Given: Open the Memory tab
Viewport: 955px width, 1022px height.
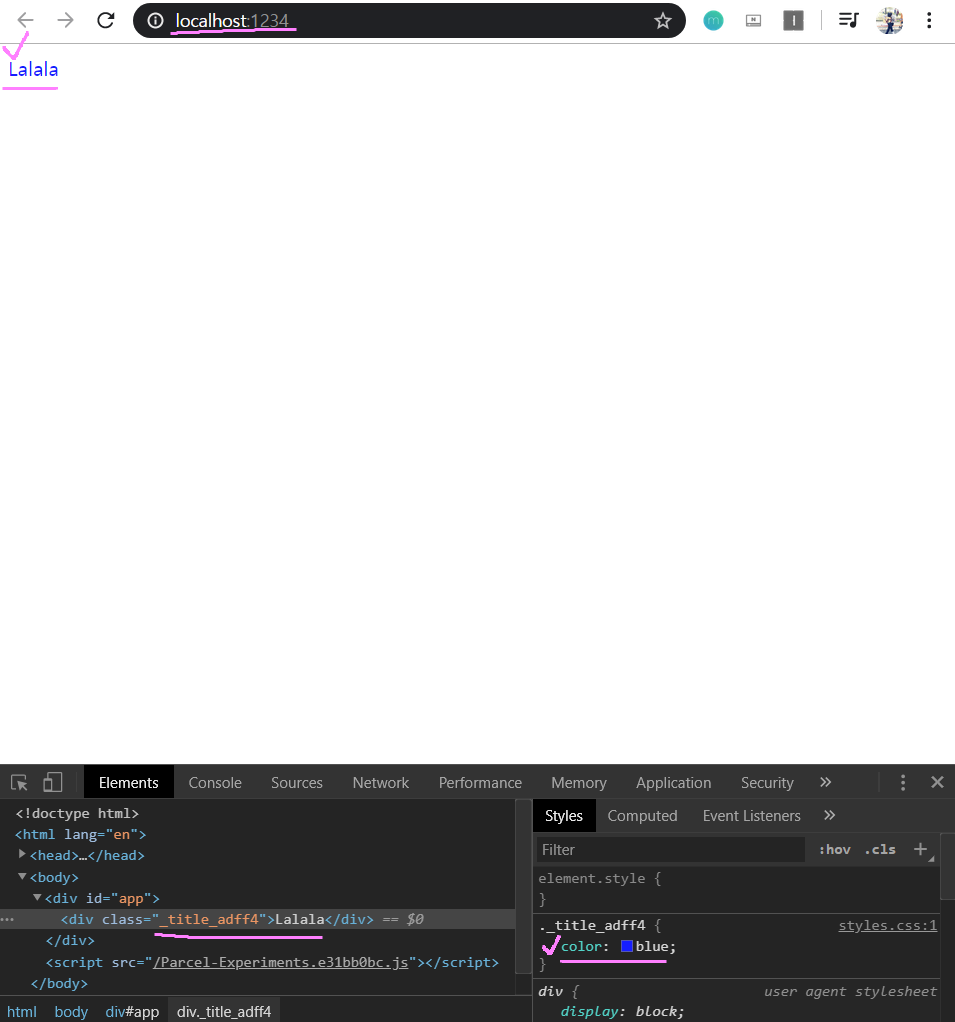Looking at the screenshot, I should [579, 782].
